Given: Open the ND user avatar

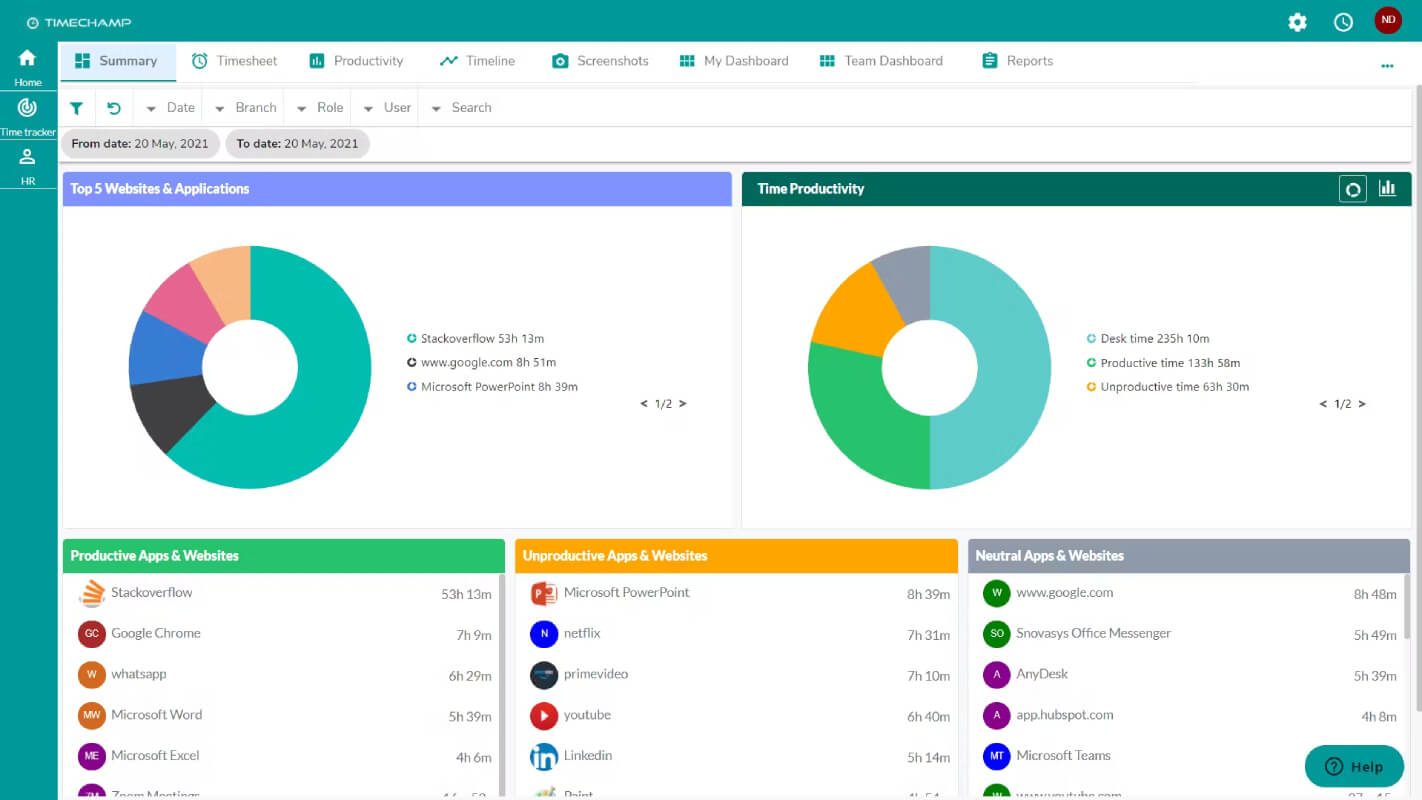Looking at the screenshot, I should [x=1388, y=20].
